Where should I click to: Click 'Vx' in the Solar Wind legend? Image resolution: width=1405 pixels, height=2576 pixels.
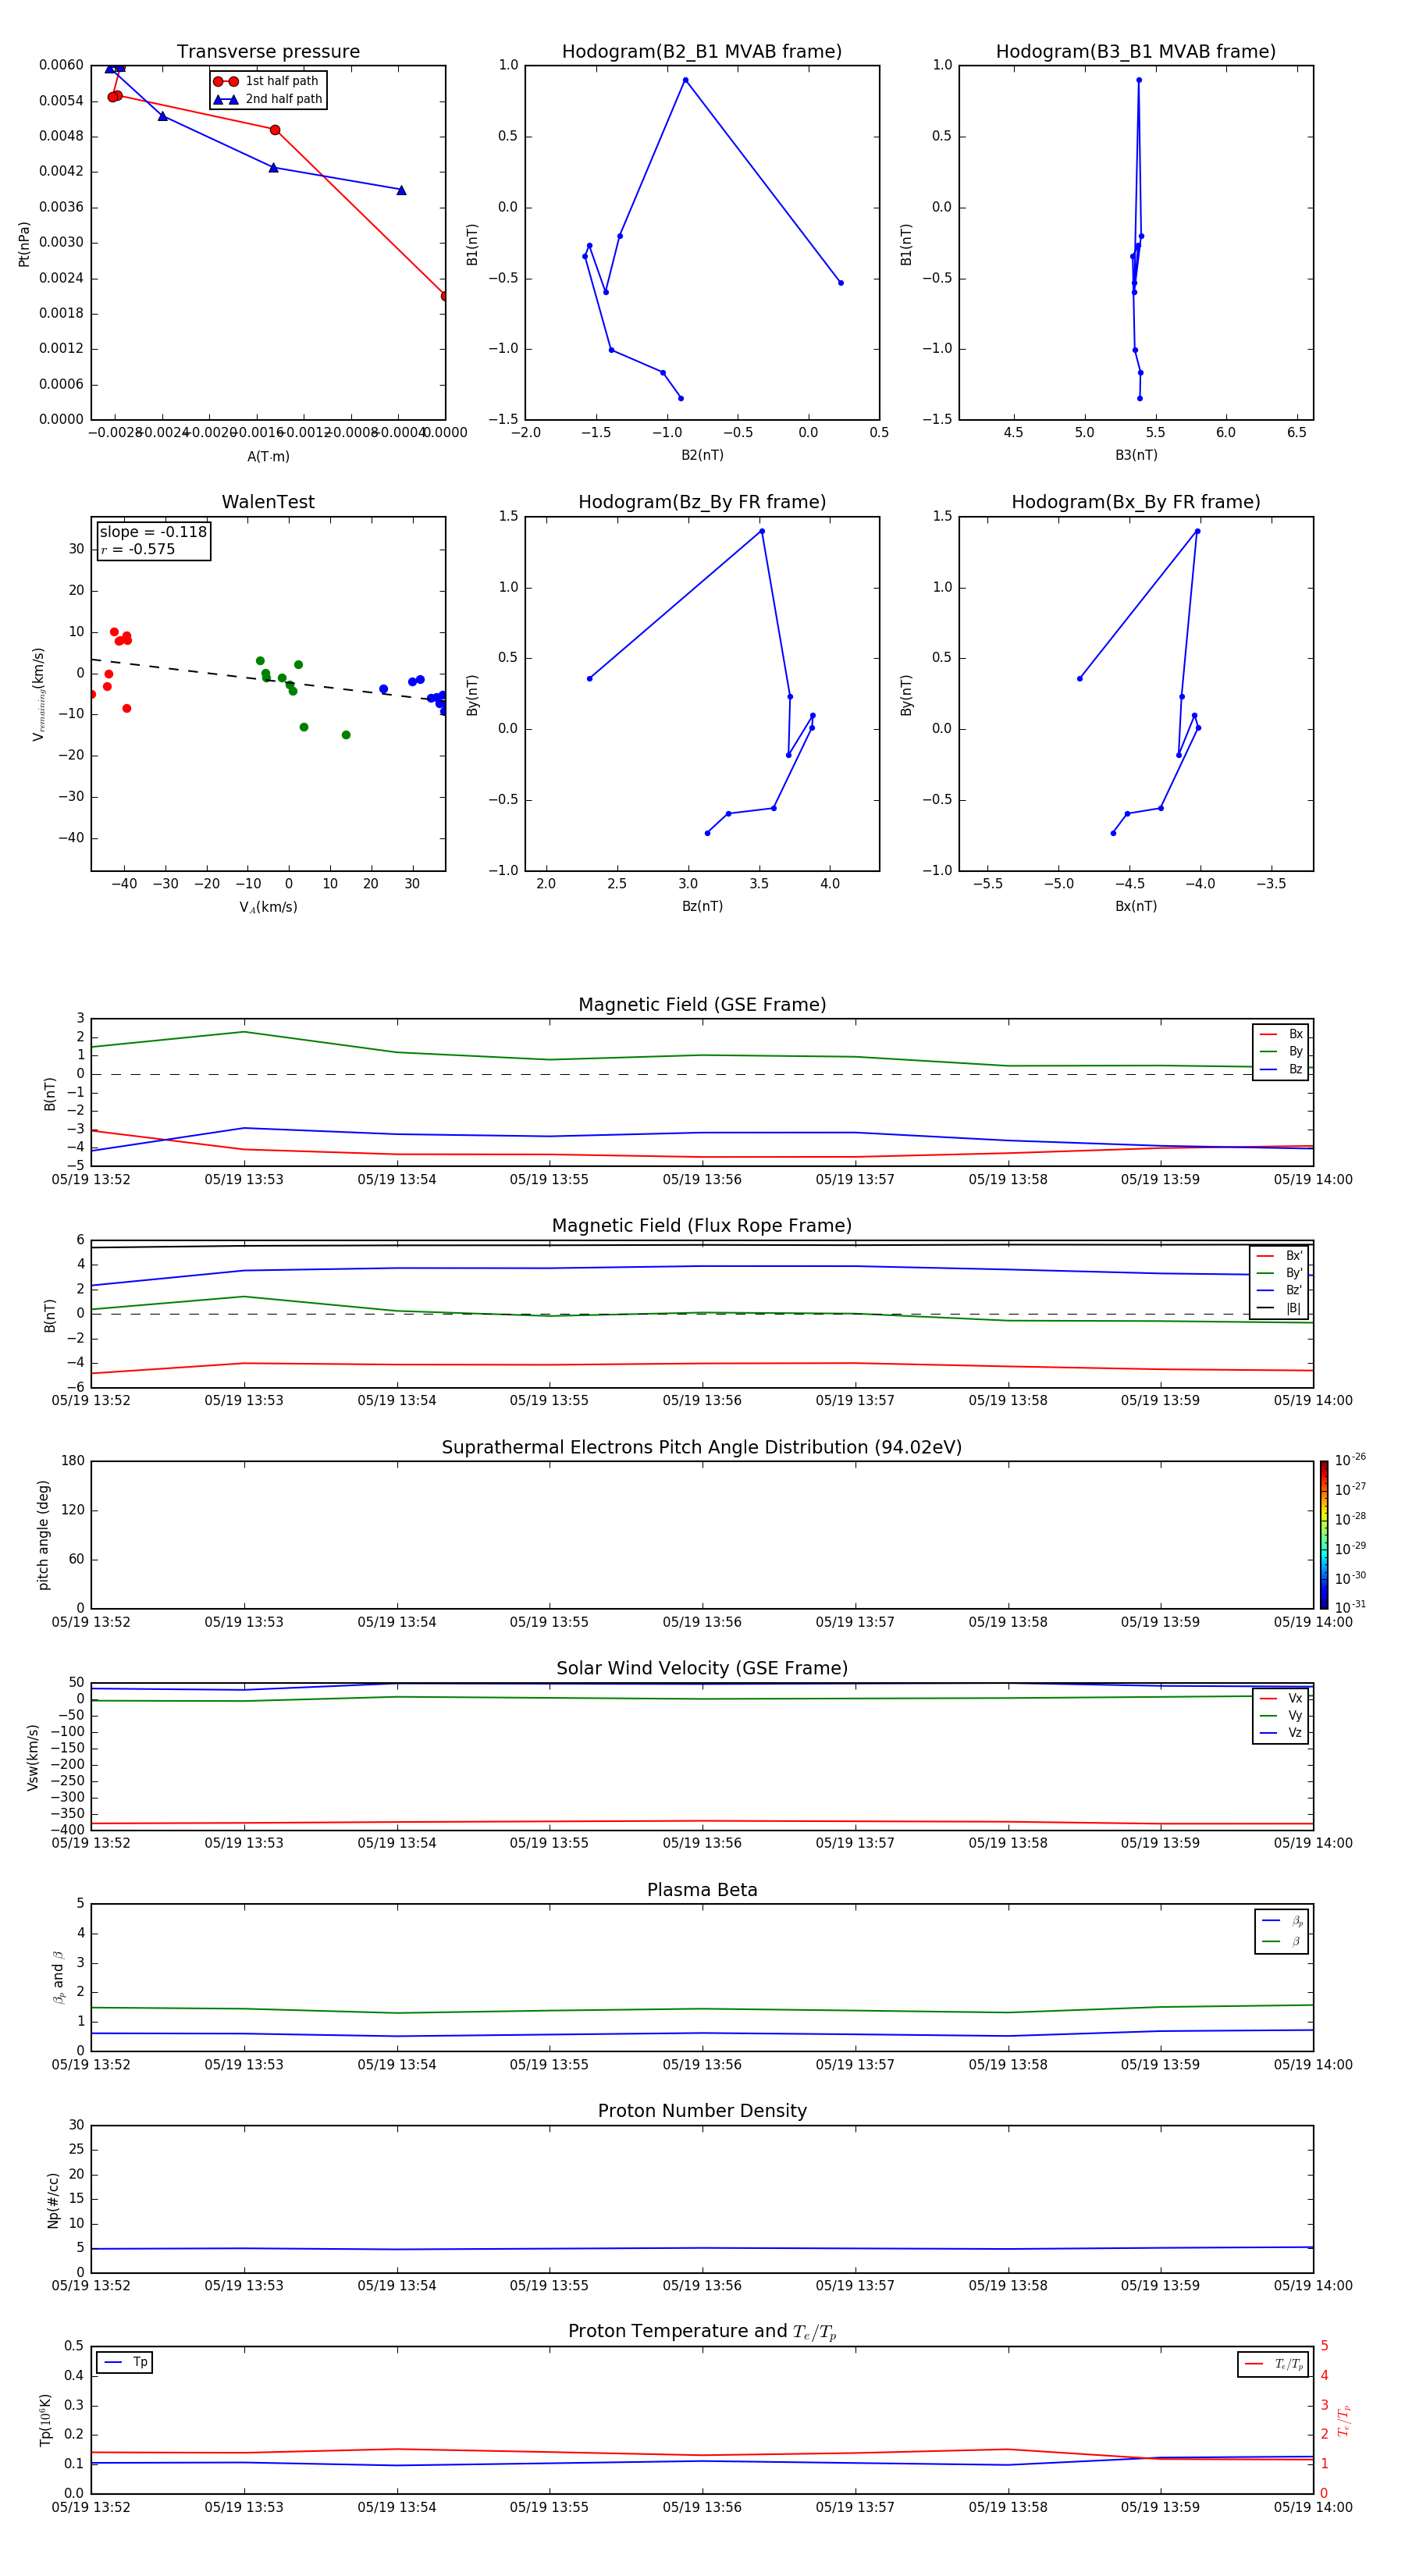(x=1295, y=1698)
